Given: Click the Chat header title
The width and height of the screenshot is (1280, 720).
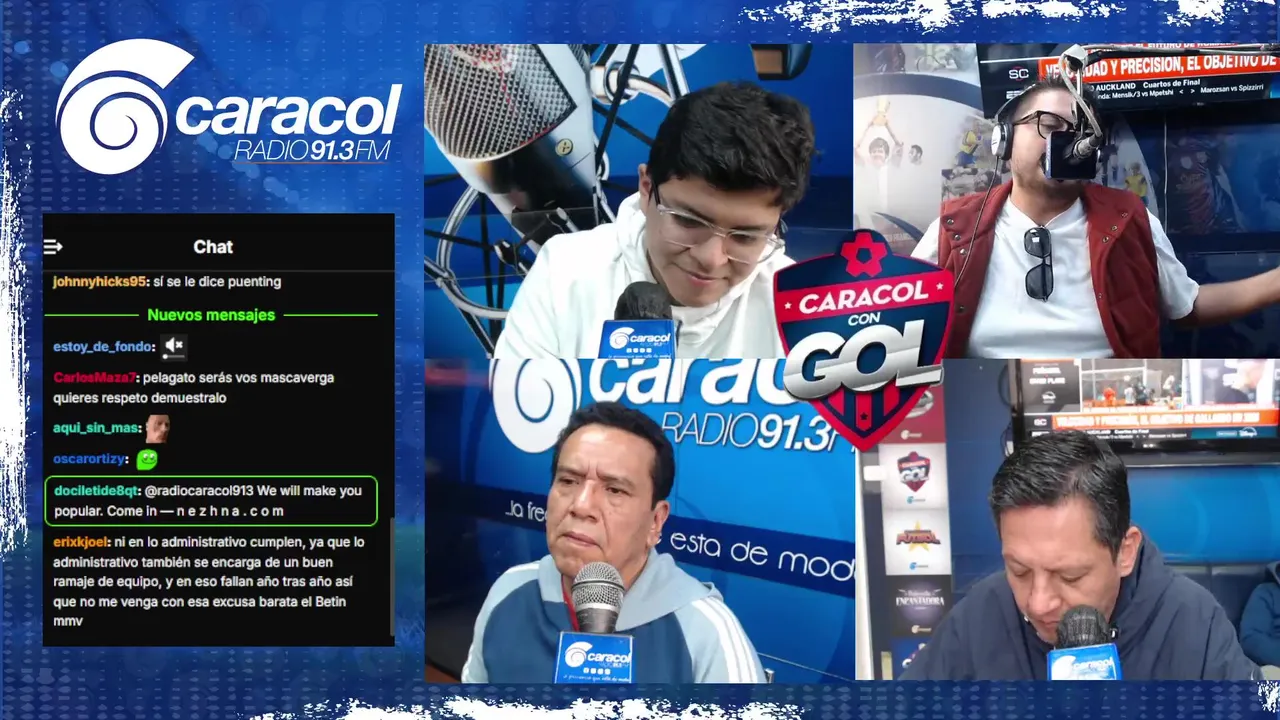Looking at the screenshot, I should pyautogui.click(x=213, y=247).
